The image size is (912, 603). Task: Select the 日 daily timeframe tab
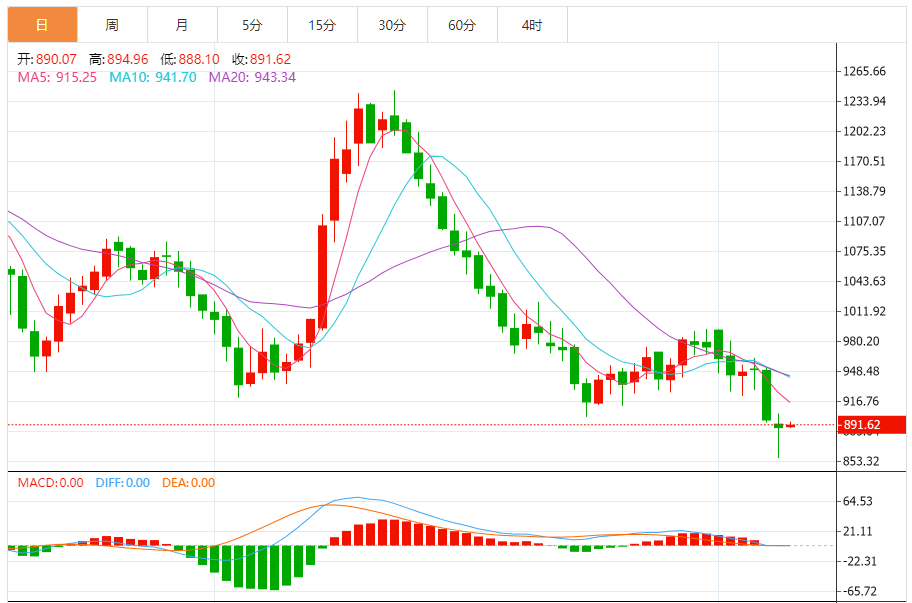(x=42, y=25)
